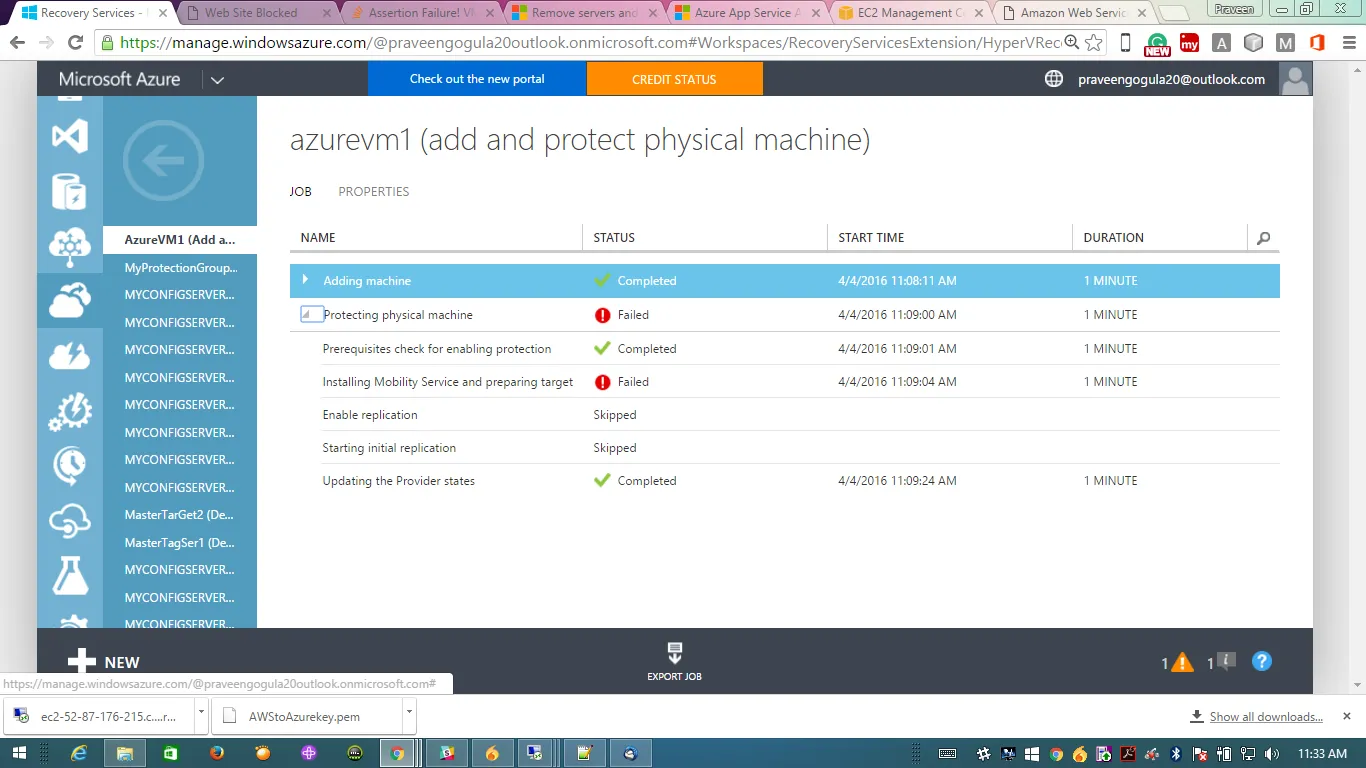
Task: Open Internet Explorer from the taskbar
Action: coord(79,753)
